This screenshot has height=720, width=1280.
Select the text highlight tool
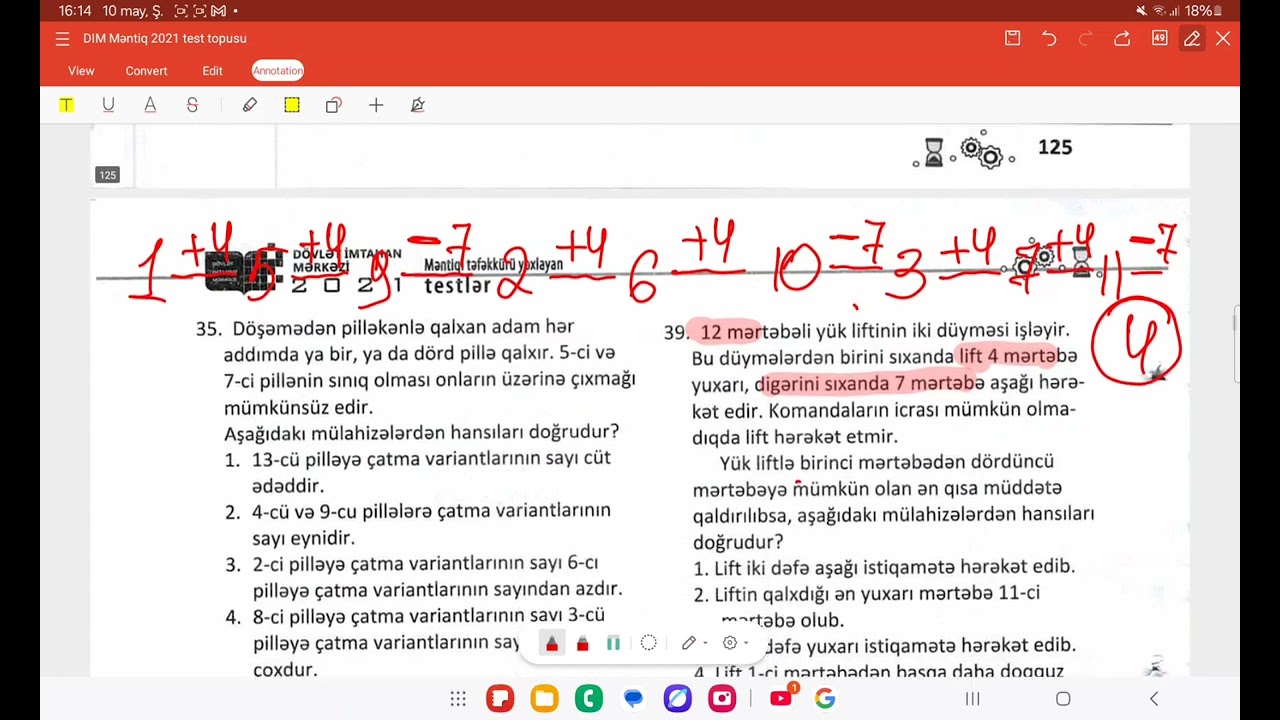66,105
